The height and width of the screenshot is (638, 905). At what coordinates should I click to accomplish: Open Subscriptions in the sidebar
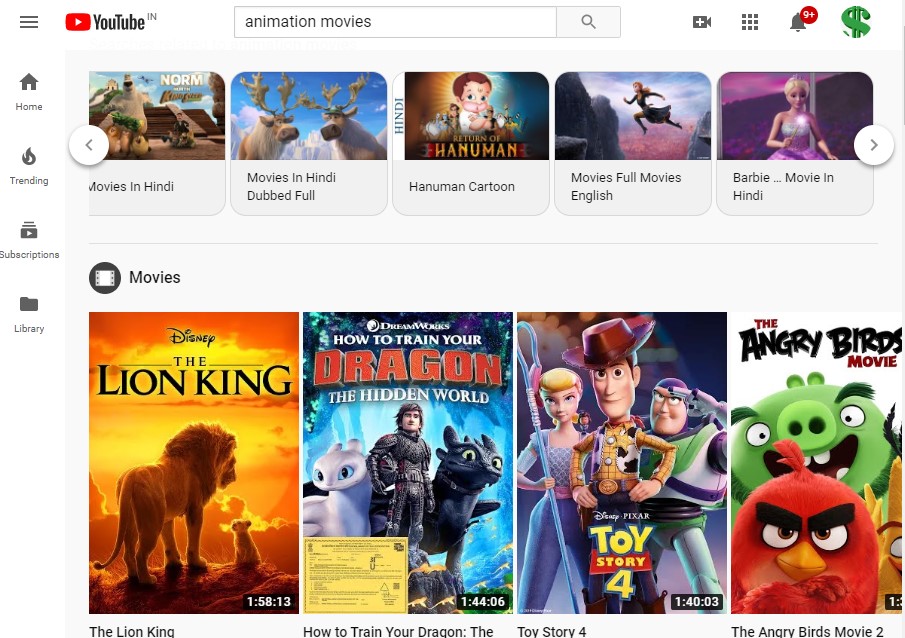click(29, 240)
